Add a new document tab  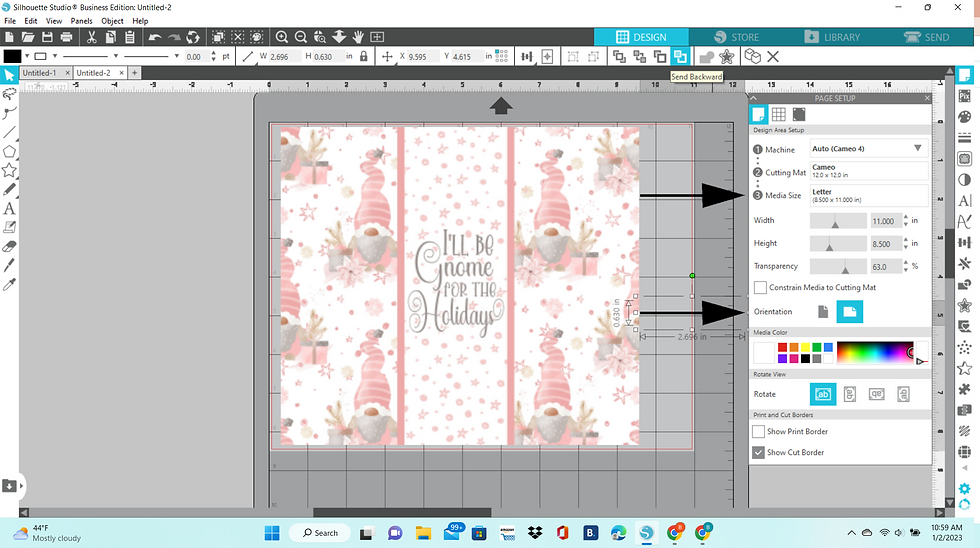coord(134,72)
